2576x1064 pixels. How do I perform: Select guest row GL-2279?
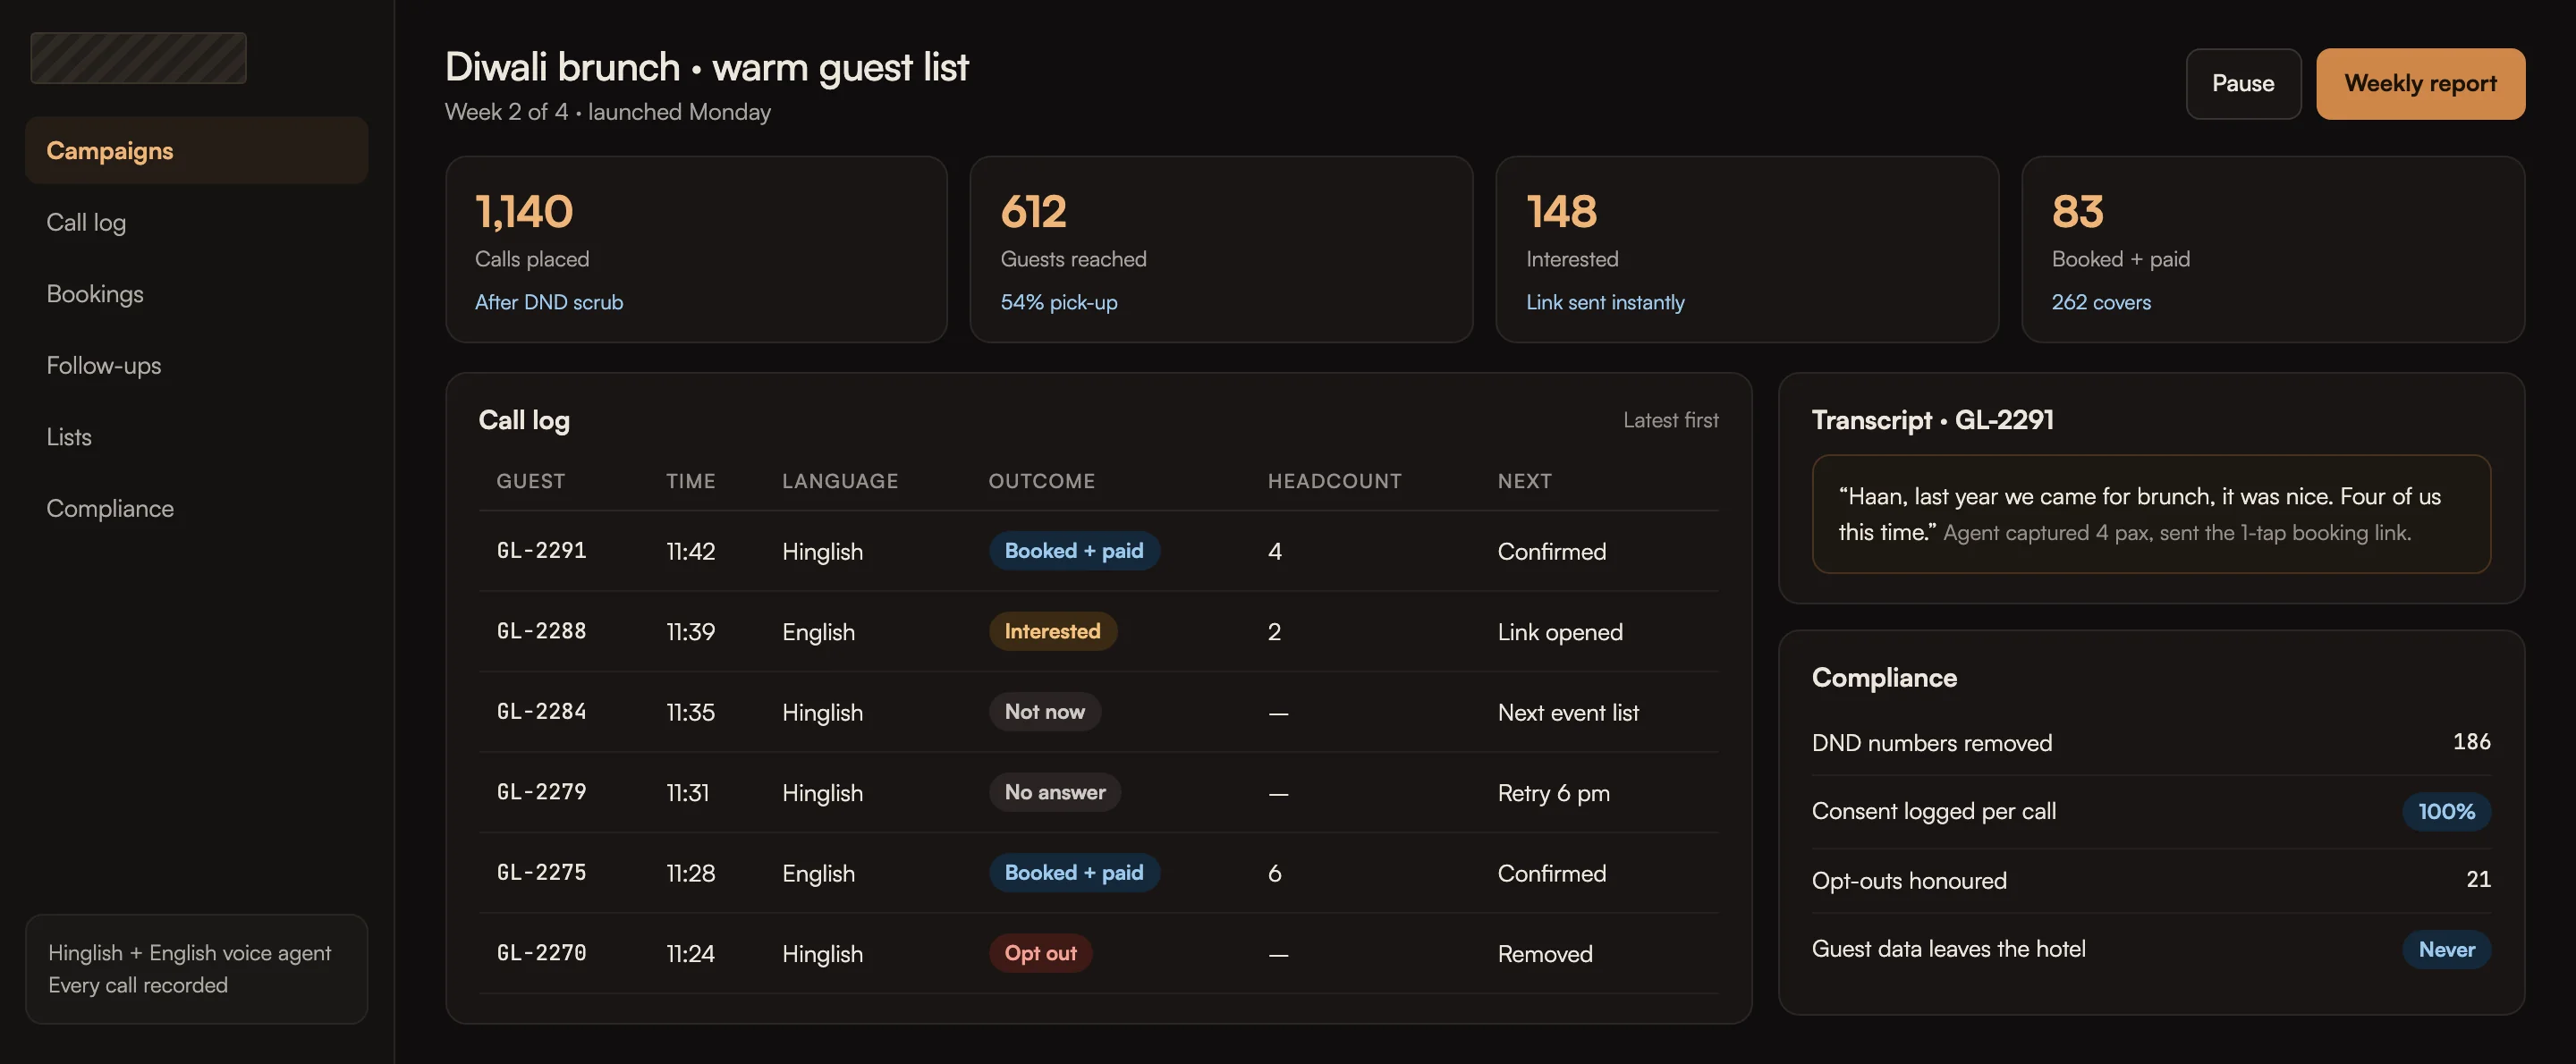[x=1098, y=793]
